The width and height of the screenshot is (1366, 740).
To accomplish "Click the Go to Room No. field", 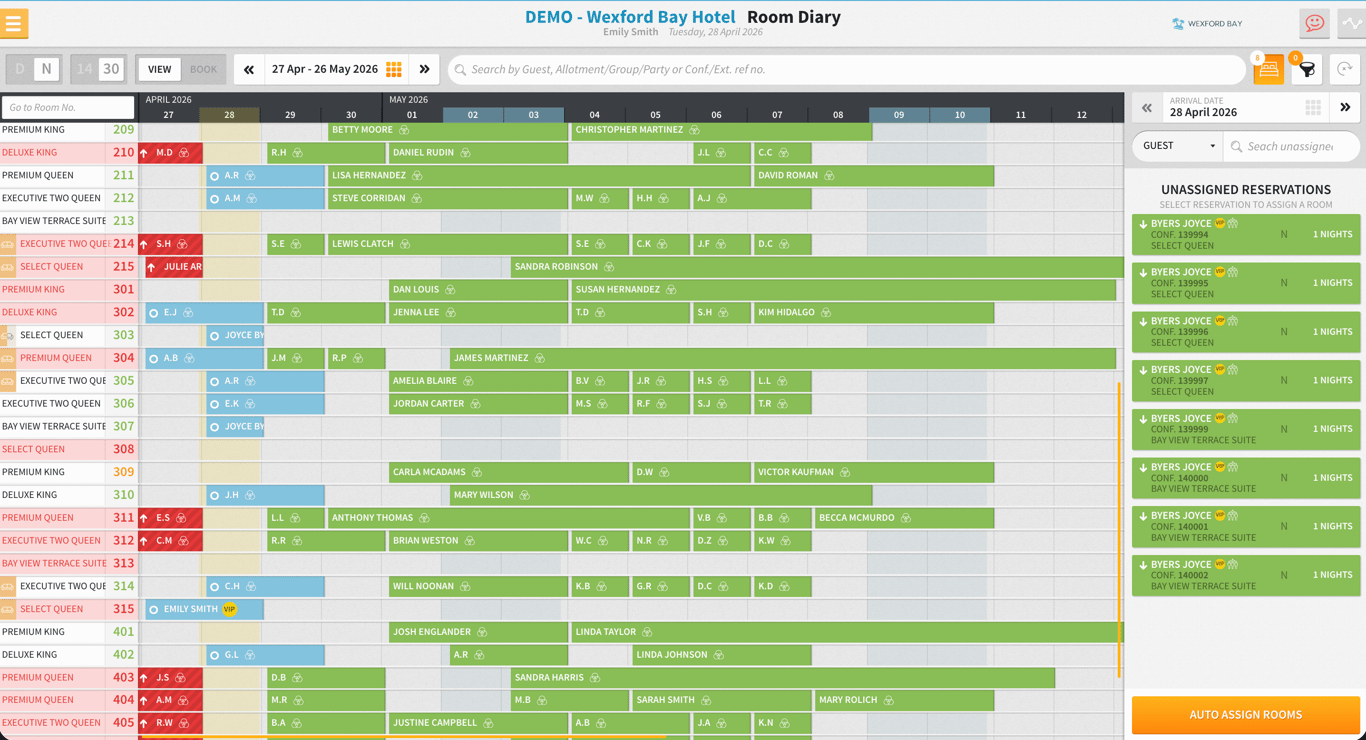I will [68, 107].
